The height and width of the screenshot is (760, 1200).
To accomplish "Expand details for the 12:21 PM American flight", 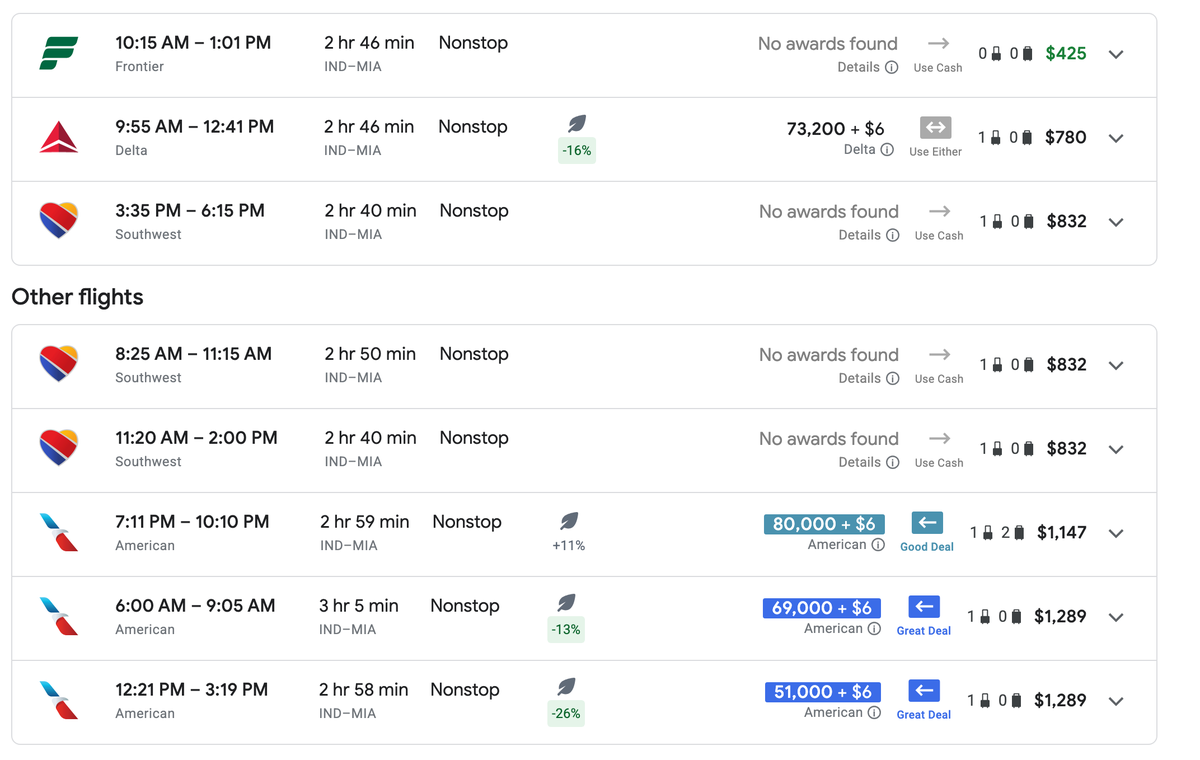I will click(1116, 701).
